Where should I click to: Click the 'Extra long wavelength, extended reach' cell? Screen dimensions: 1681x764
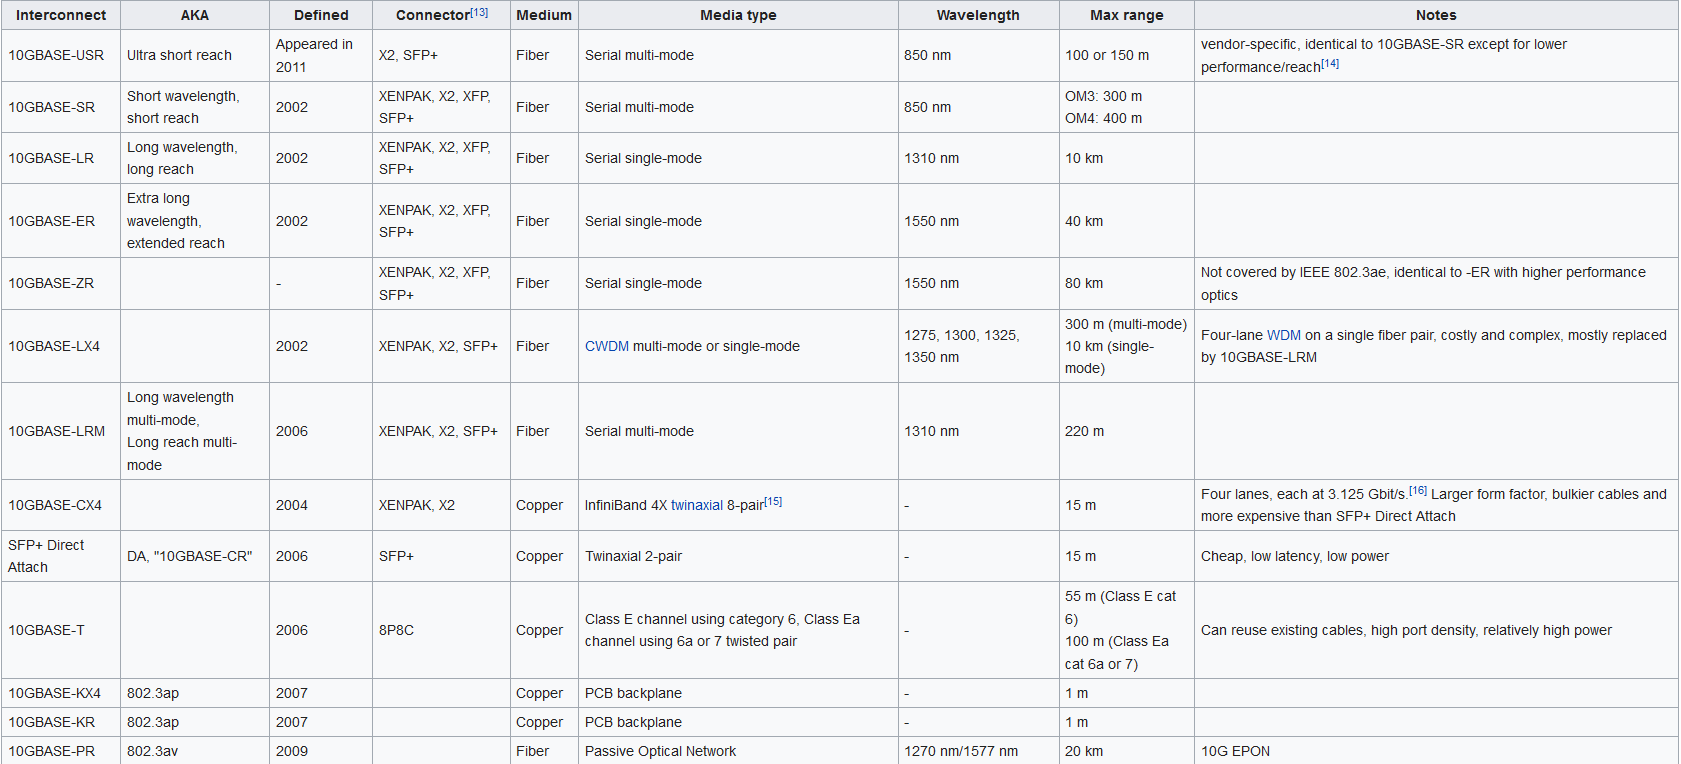pyautogui.click(x=195, y=221)
